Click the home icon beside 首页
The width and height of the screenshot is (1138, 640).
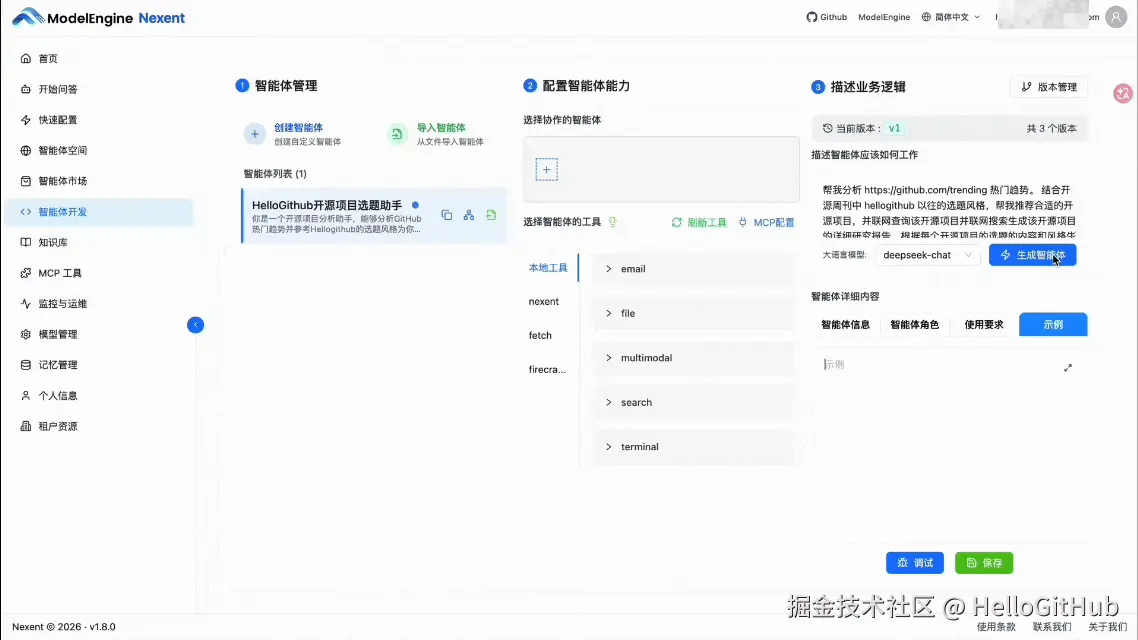pyautogui.click(x=26, y=58)
